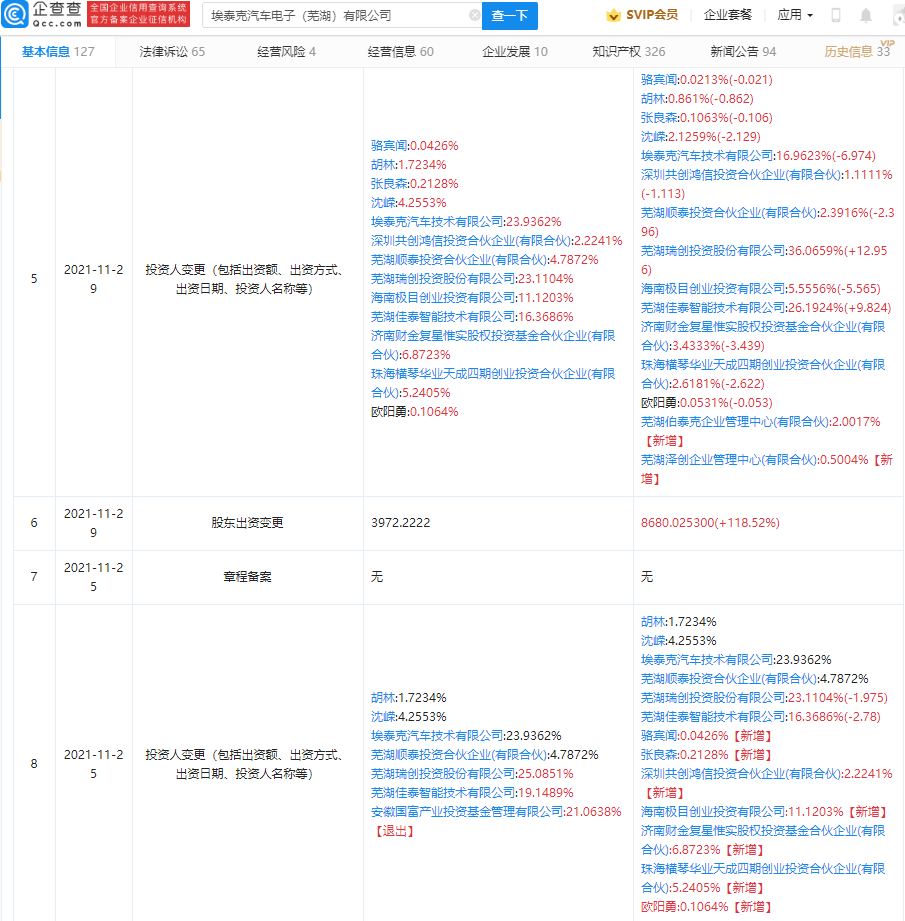
Task: Open 芜湖瑞创投资股份有限公司 link showing 36.0659%
Action: coord(713,251)
